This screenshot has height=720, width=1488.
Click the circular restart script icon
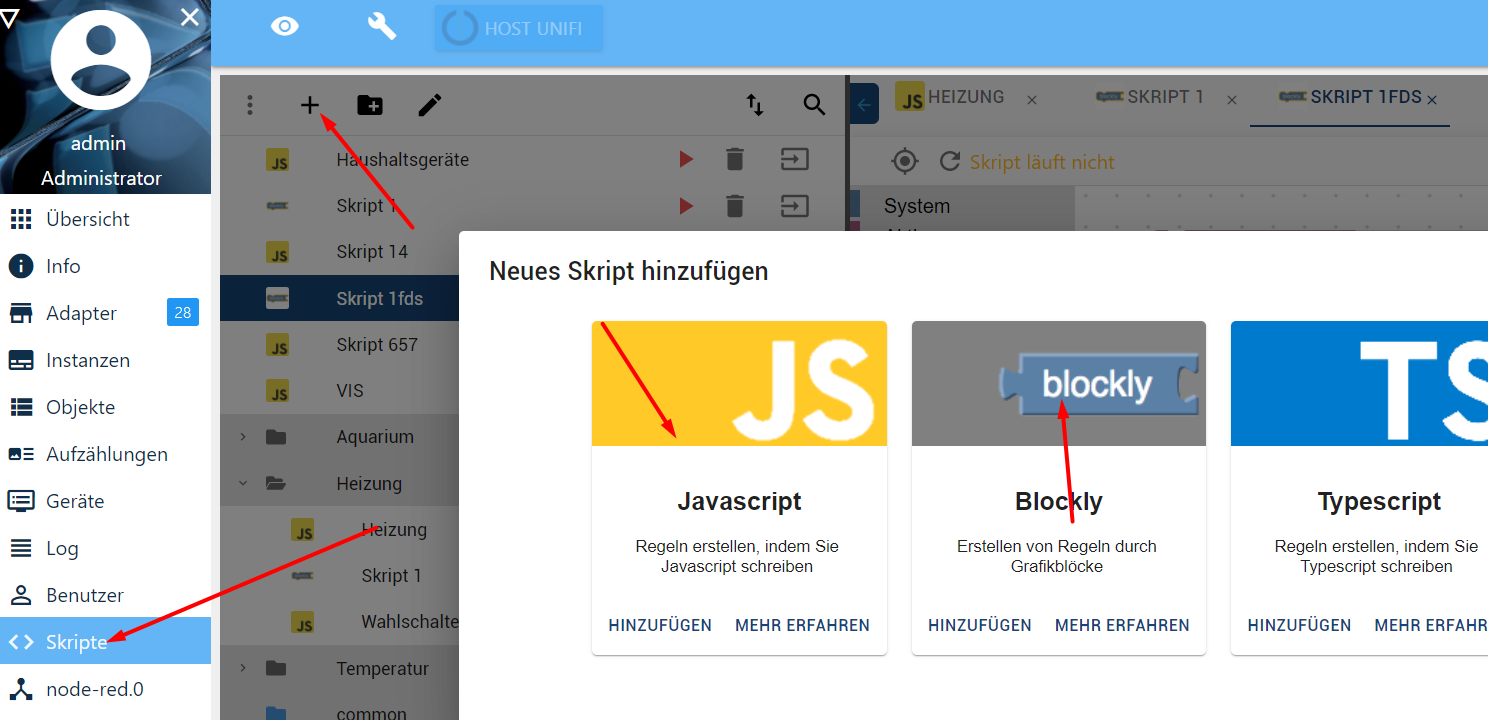pos(950,161)
